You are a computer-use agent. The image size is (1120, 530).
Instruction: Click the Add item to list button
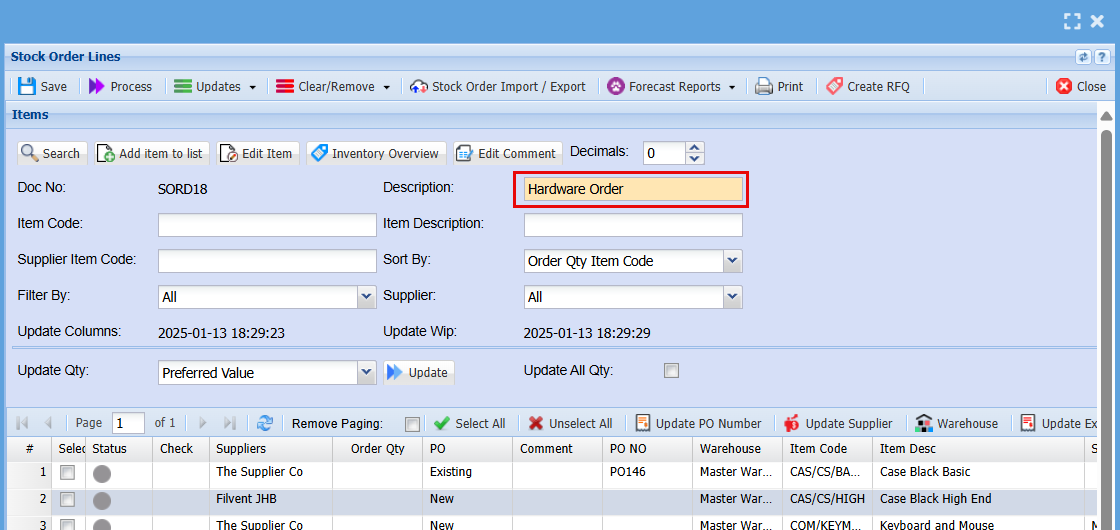[x=149, y=154]
